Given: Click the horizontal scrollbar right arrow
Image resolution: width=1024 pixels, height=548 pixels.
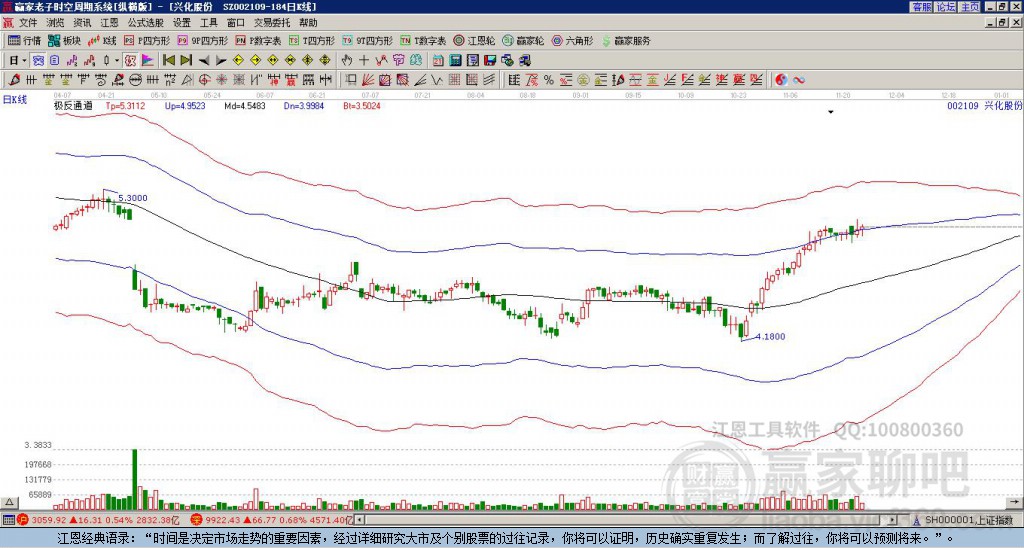Looking at the screenshot, I should (x=892, y=520).
